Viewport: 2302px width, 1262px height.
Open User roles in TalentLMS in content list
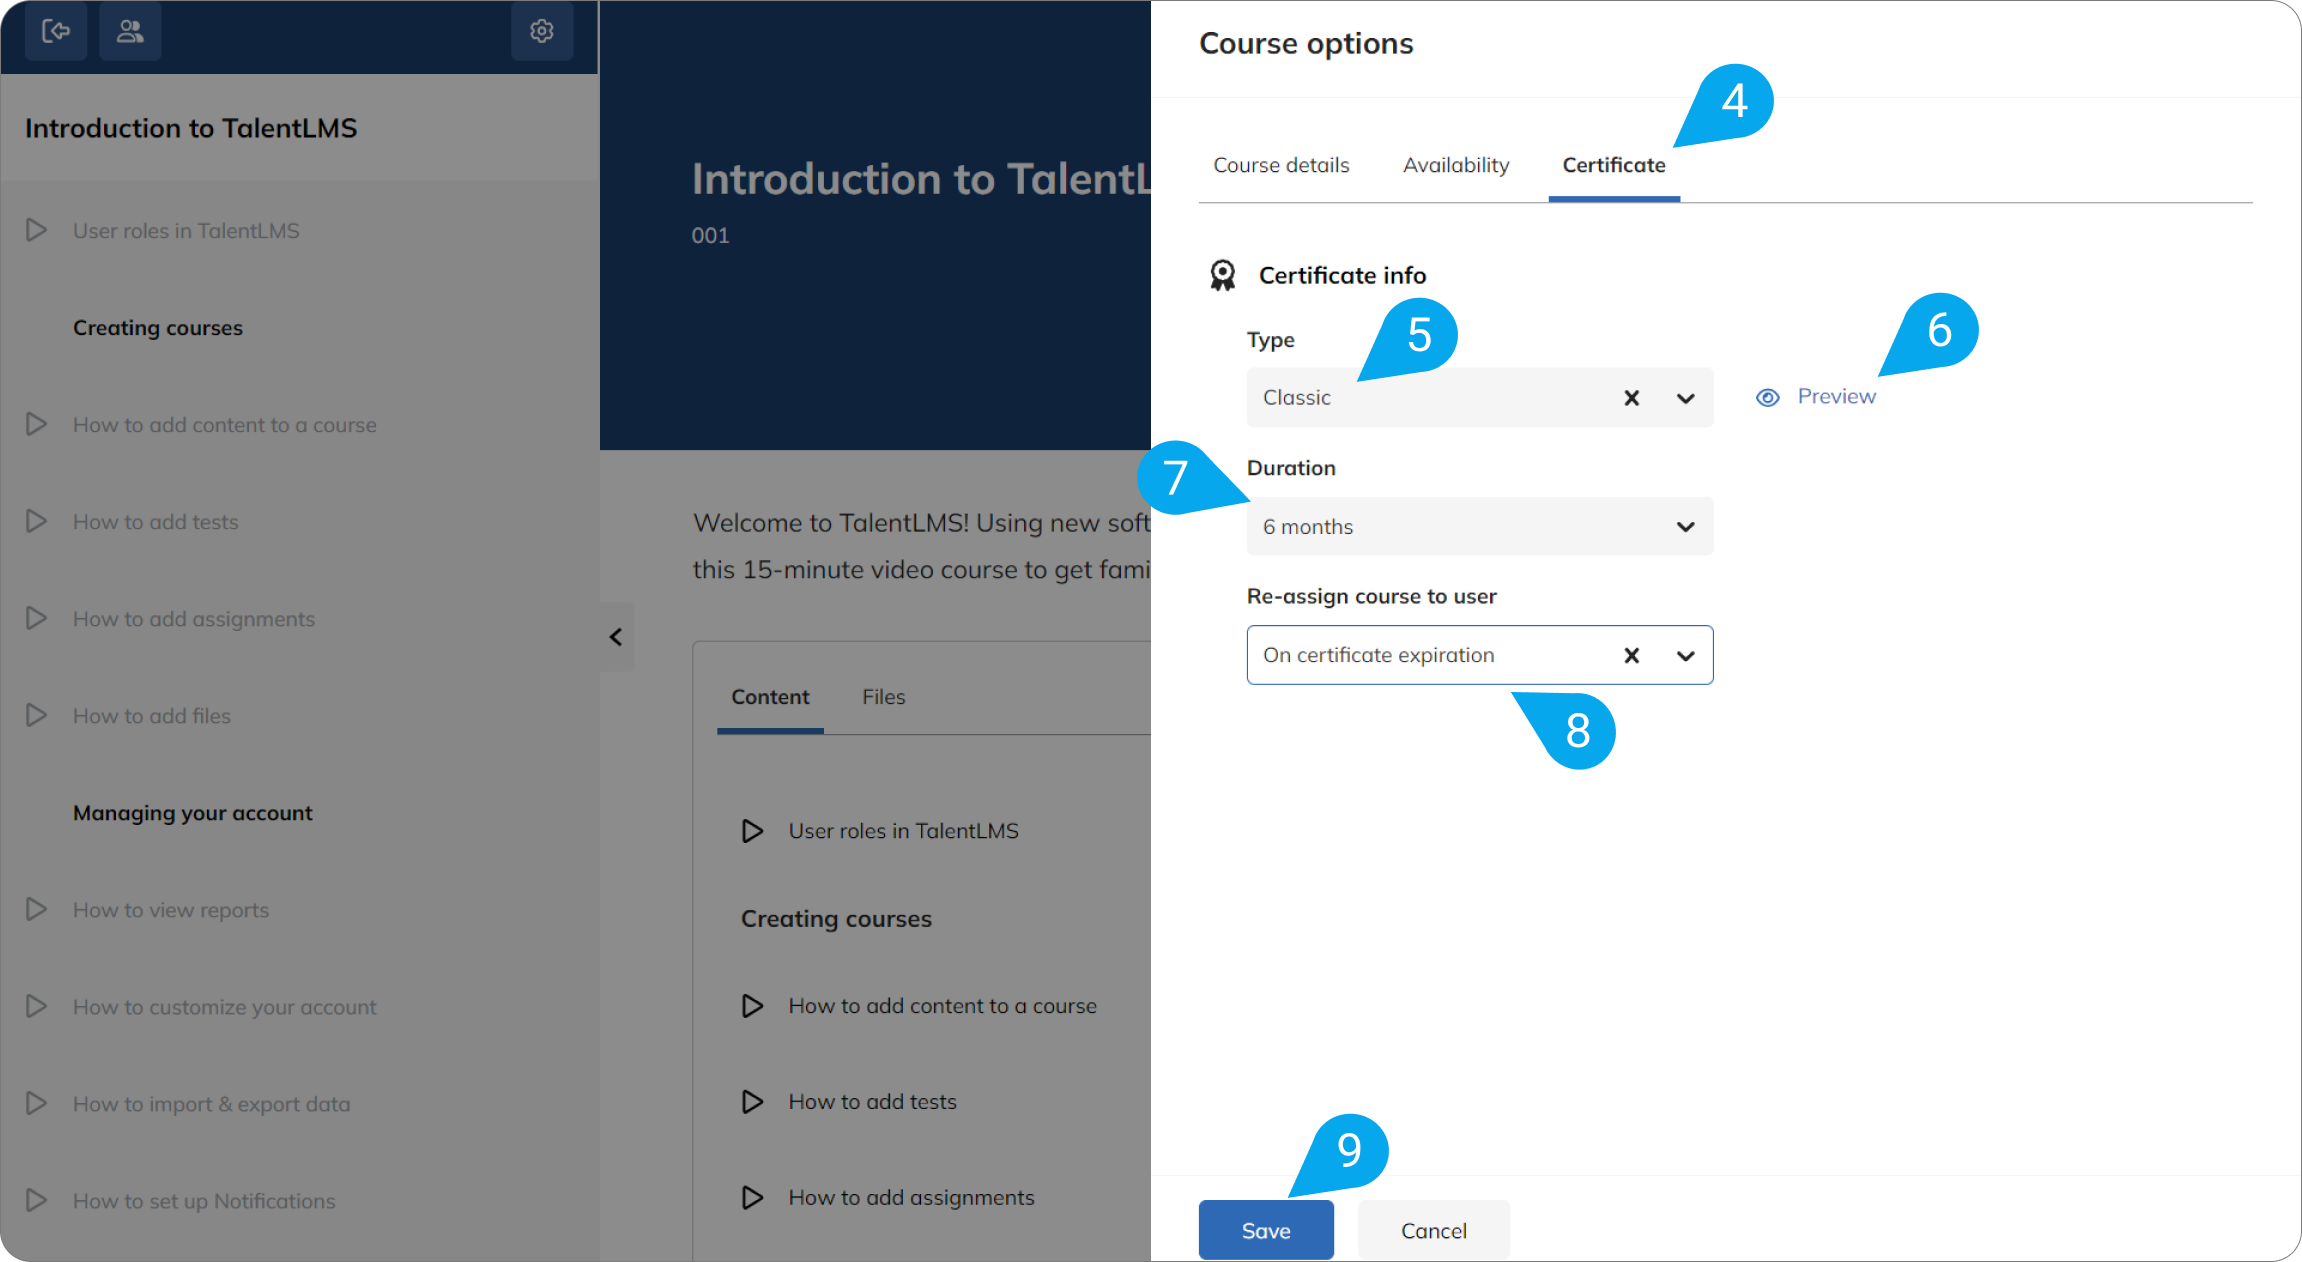pyautogui.click(x=903, y=831)
